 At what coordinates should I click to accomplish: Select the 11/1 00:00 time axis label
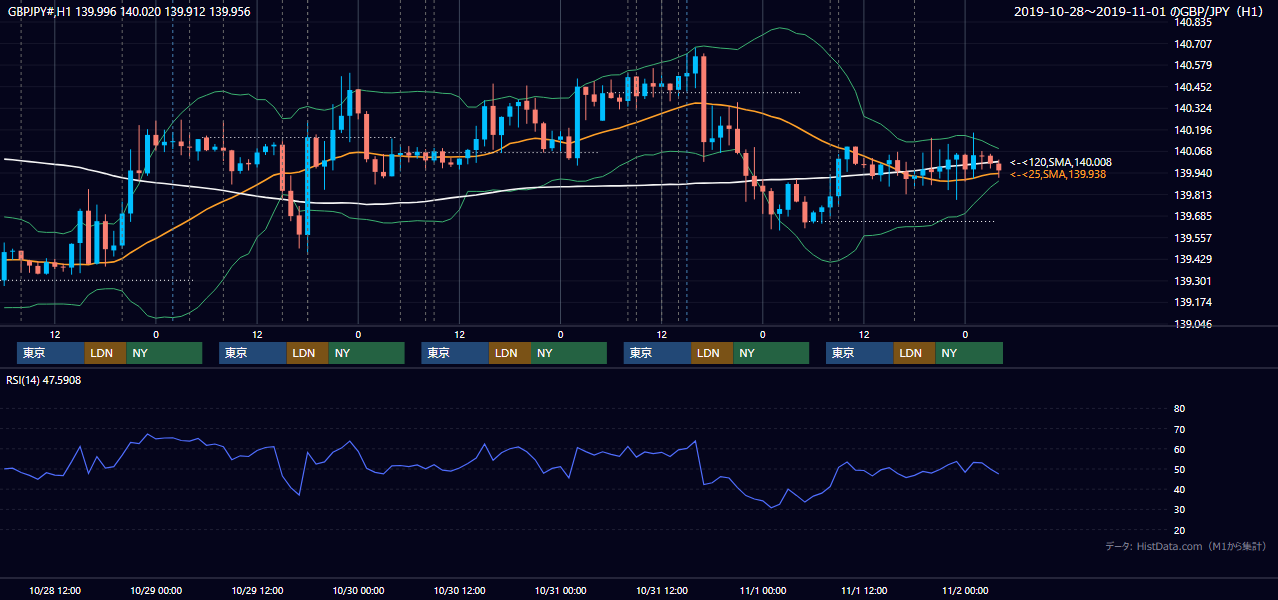763,590
